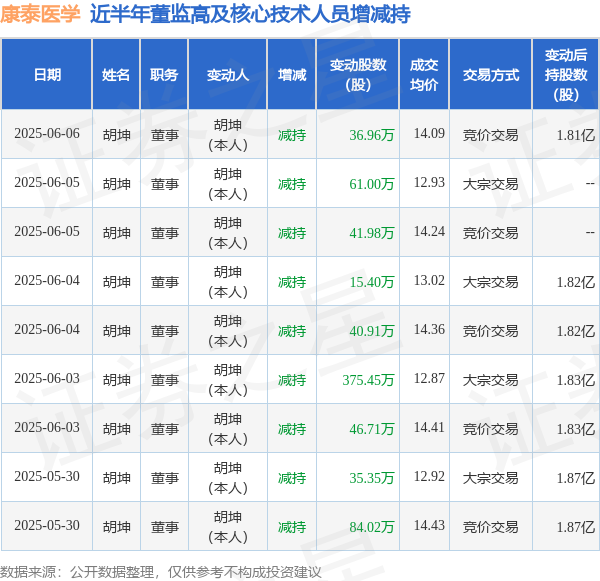The height and width of the screenshot is (581, 600).
Task: Click 1.87亿 in the 84.02万 row
Action: coord(576,527)
